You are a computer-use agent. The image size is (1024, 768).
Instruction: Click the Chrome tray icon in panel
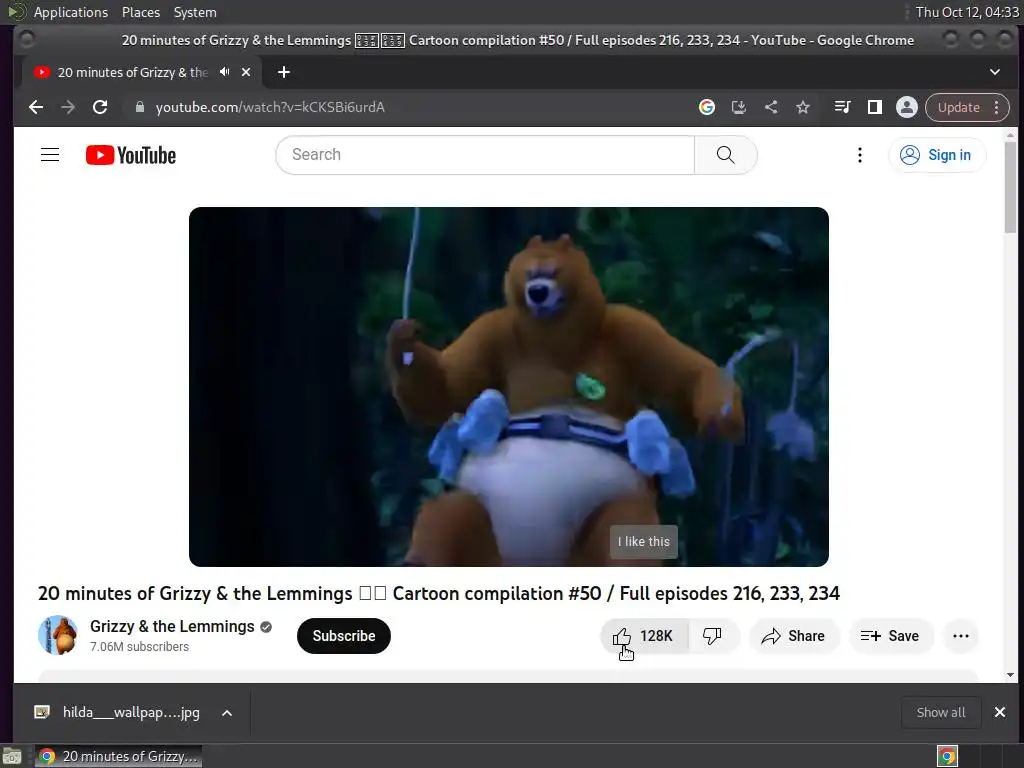coord(948,756)
